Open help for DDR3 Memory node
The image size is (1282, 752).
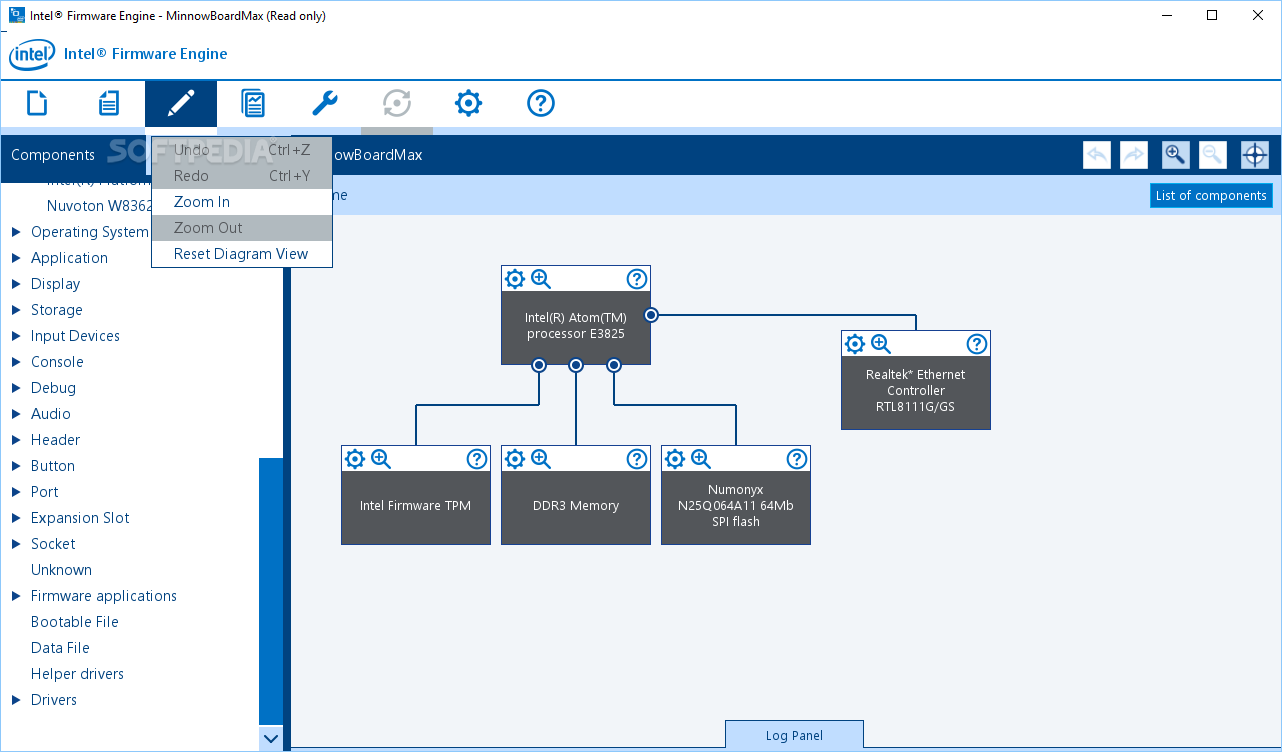coord(637,459)
